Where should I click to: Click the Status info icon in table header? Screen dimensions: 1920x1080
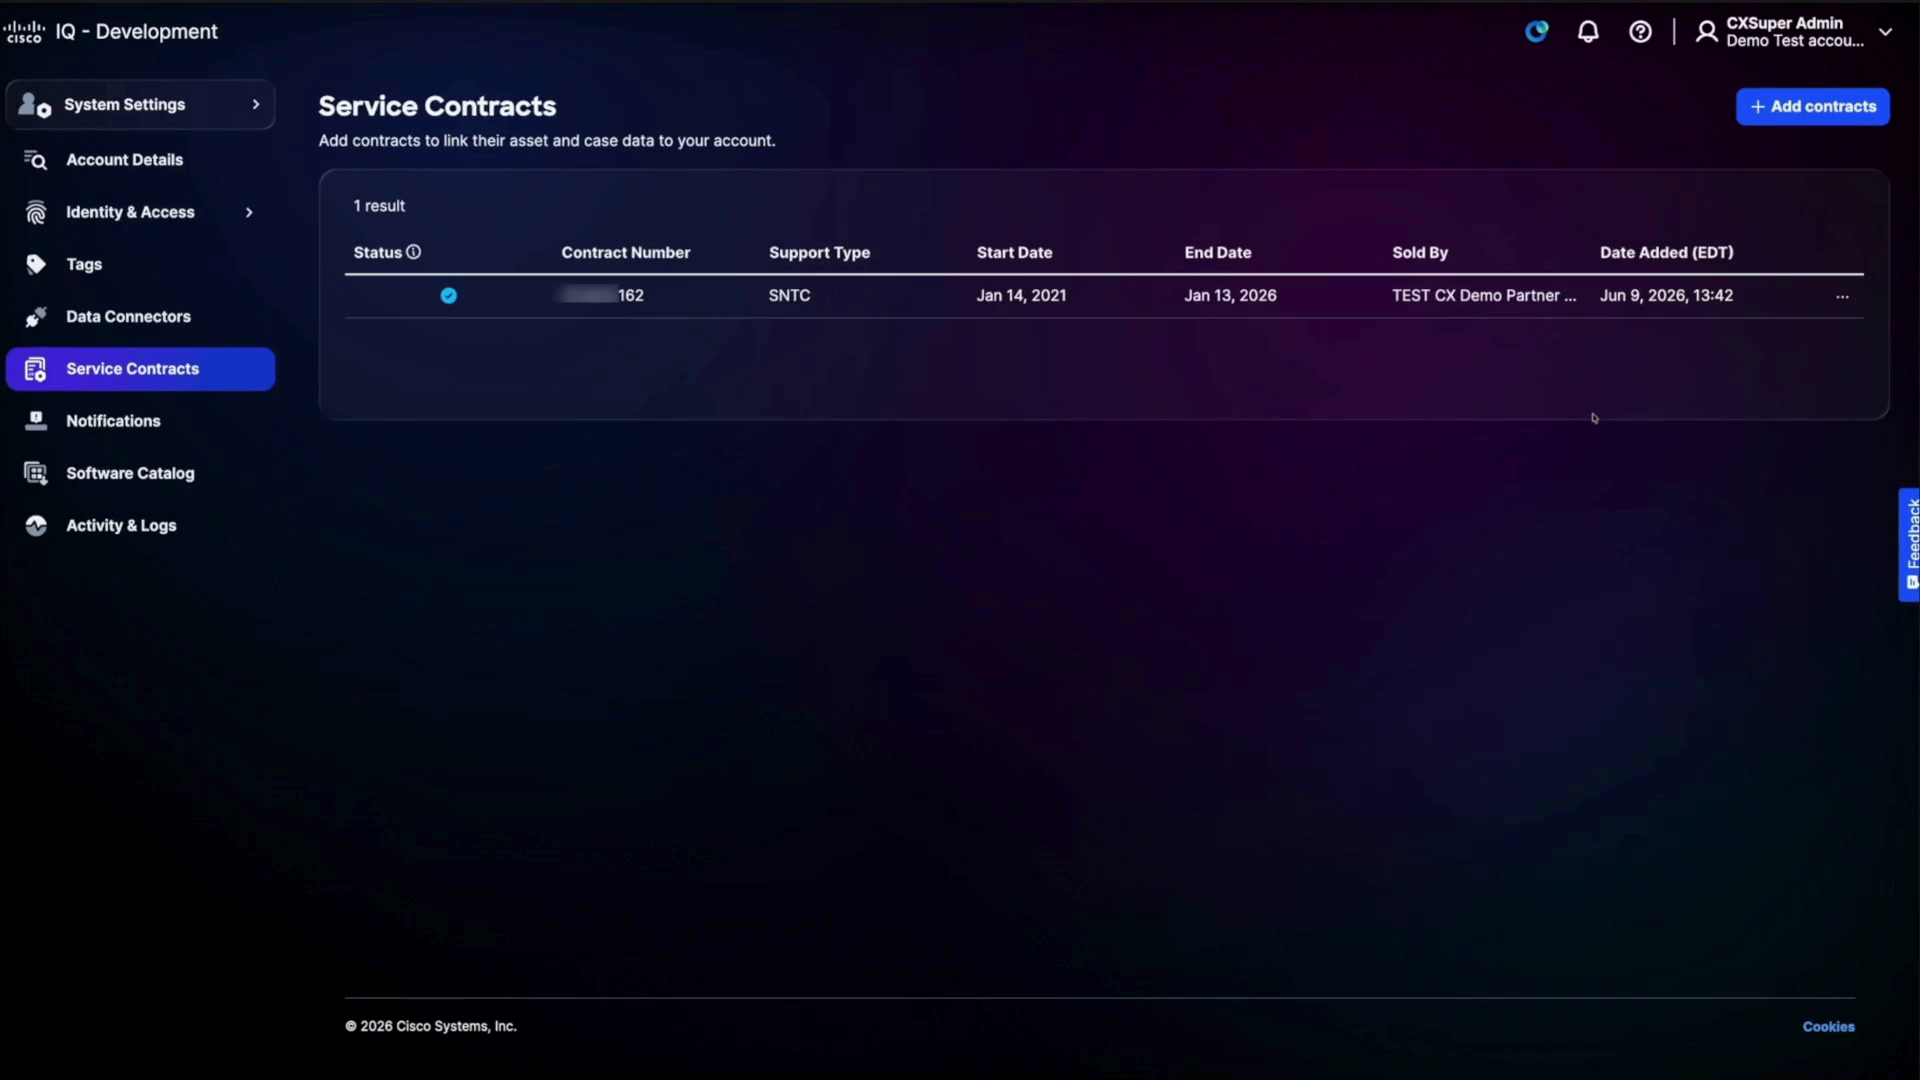(413, 252)
